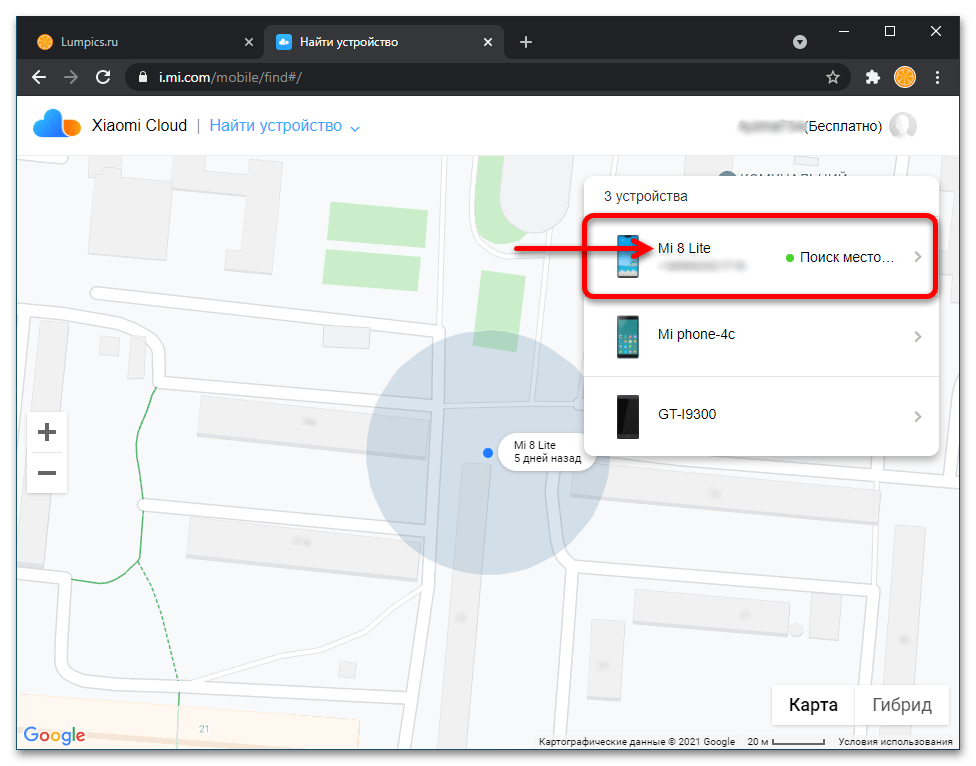Click the 20 м map scale control
The height and width of the screenshot is (766, 976).
786,742
